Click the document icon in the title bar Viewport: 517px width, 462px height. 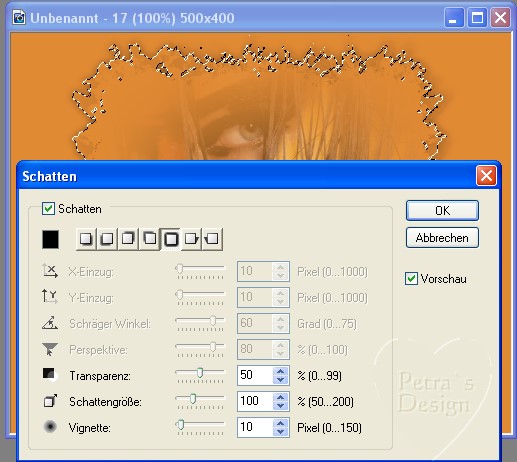[x=19, y=17]
